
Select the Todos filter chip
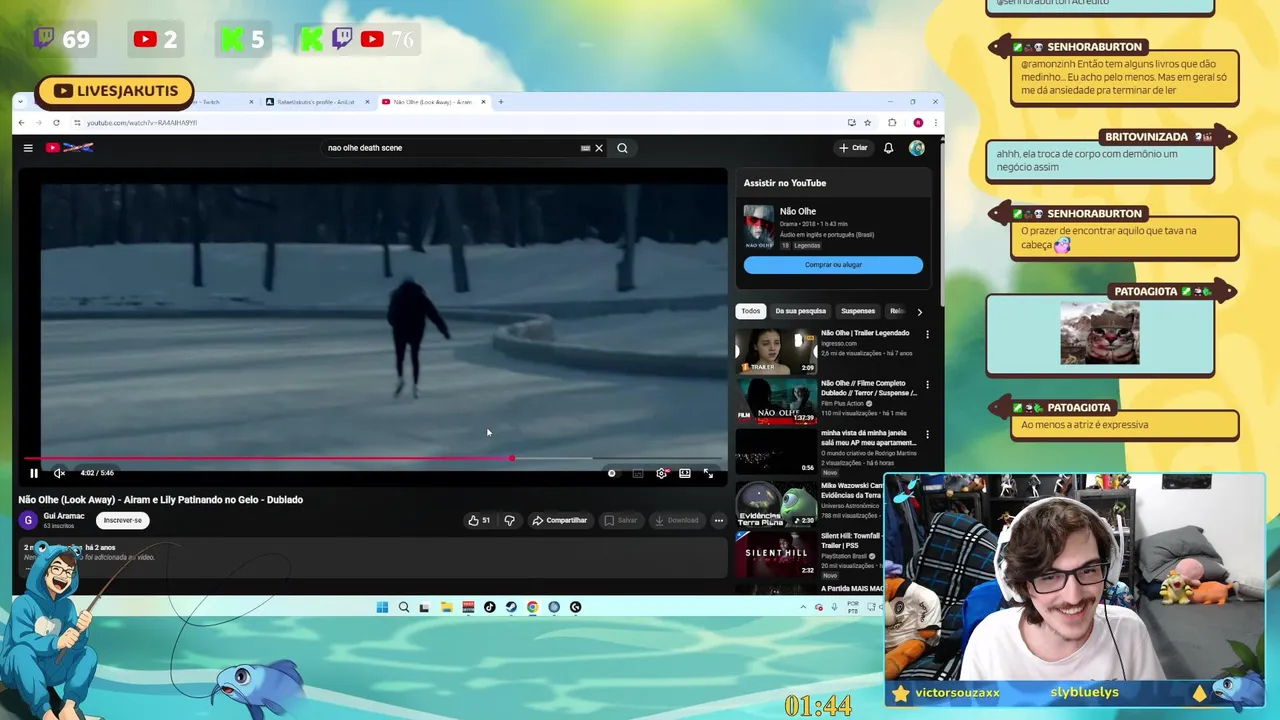click(x=751, y=311)
